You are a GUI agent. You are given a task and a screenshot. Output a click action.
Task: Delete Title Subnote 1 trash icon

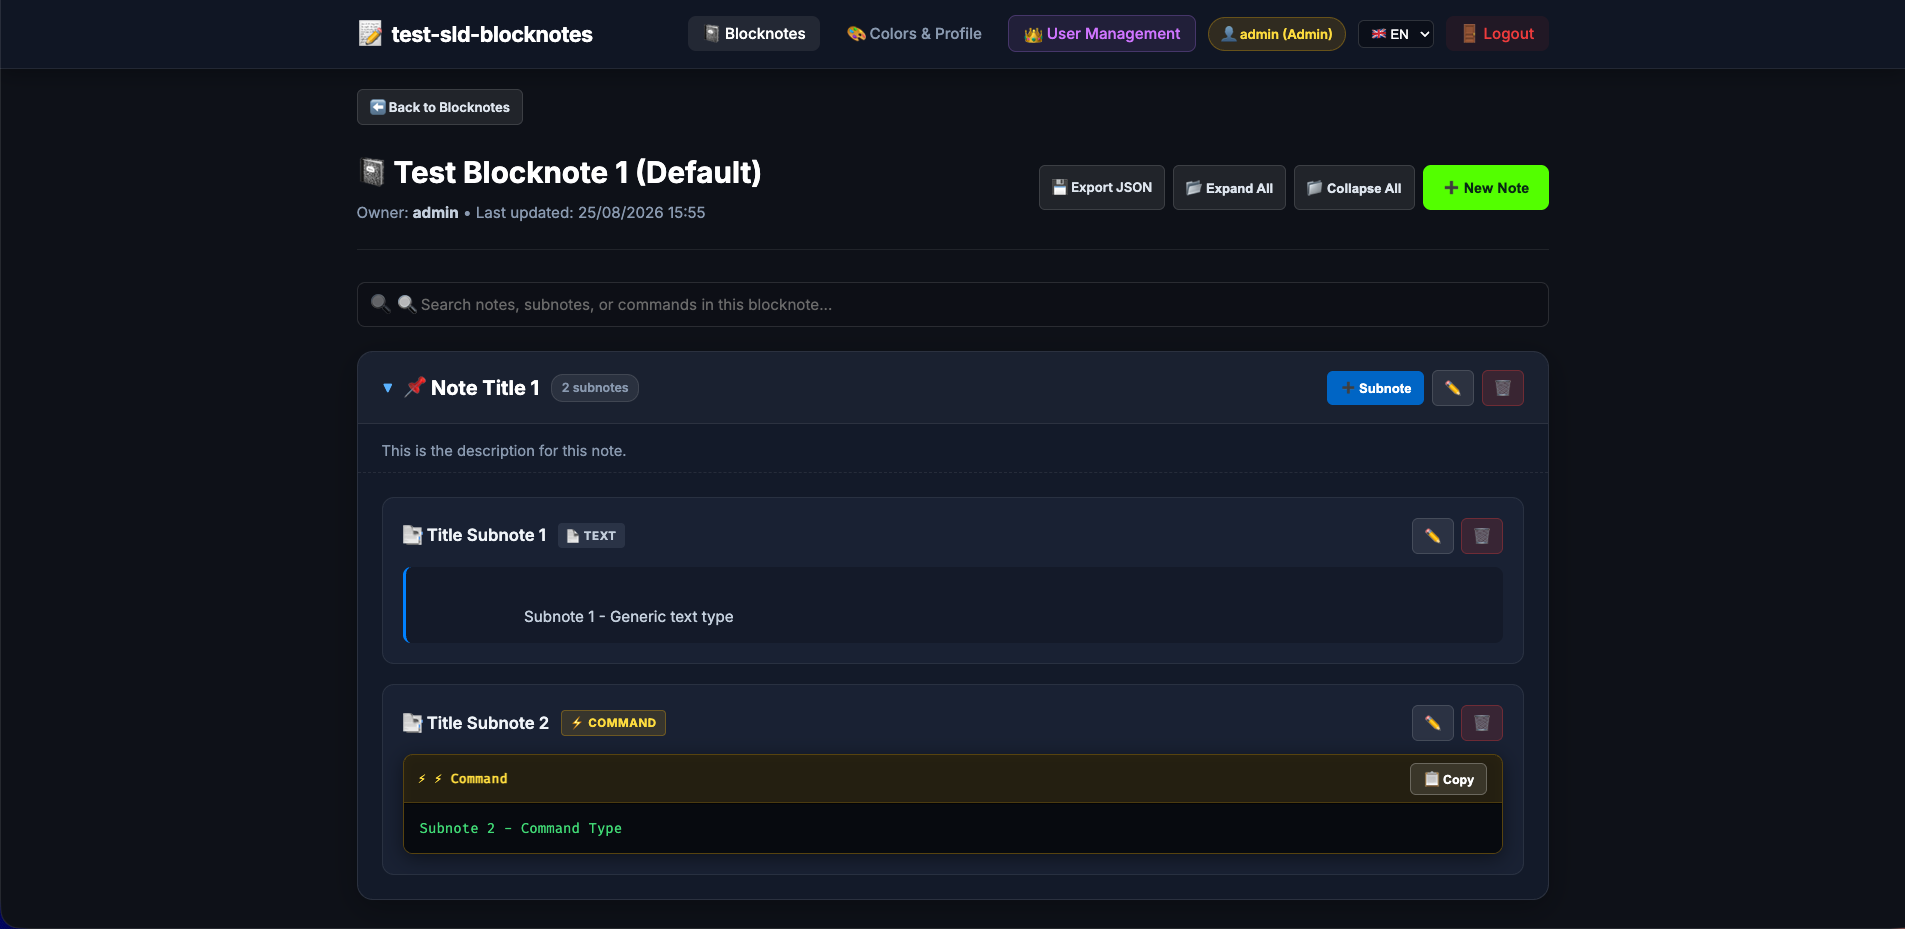click(1482, 536)
